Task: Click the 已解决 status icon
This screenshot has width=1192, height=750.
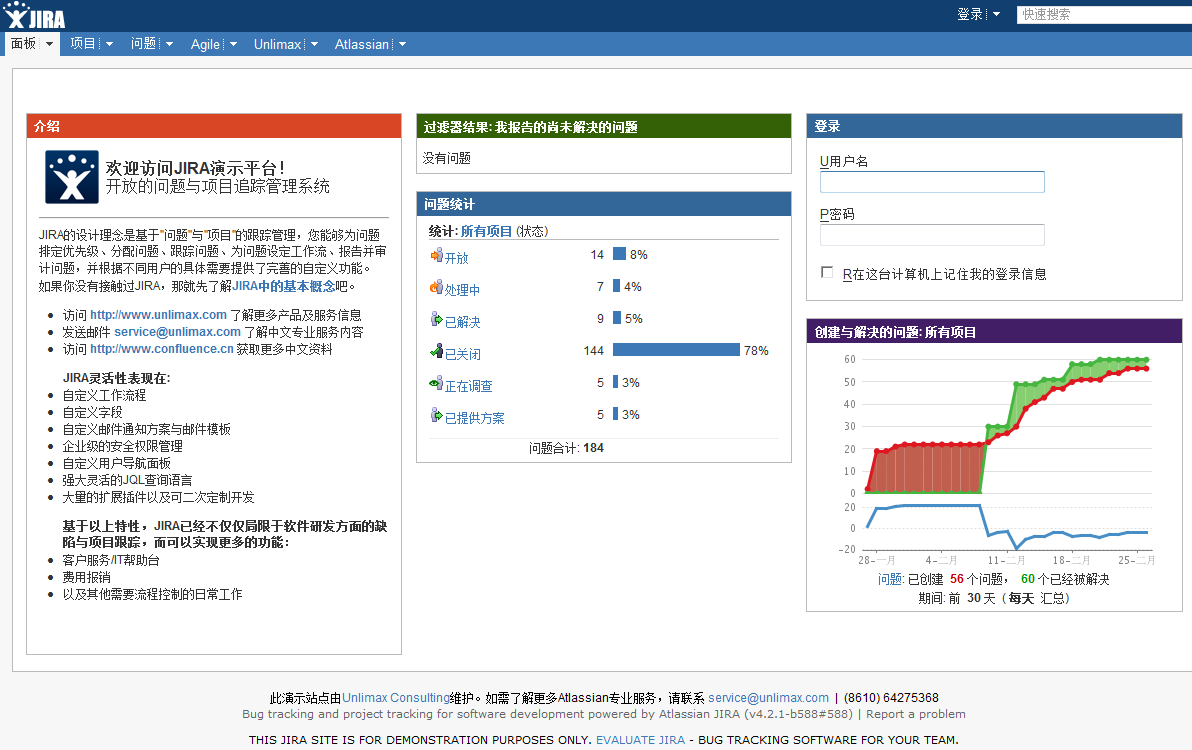Action: (436, 320)
